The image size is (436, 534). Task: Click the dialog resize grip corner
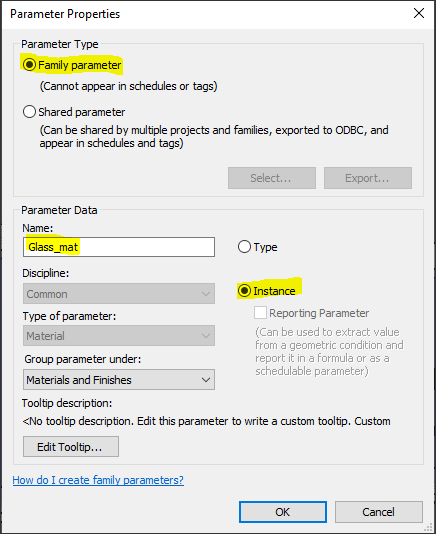click(x=429, y=528)
